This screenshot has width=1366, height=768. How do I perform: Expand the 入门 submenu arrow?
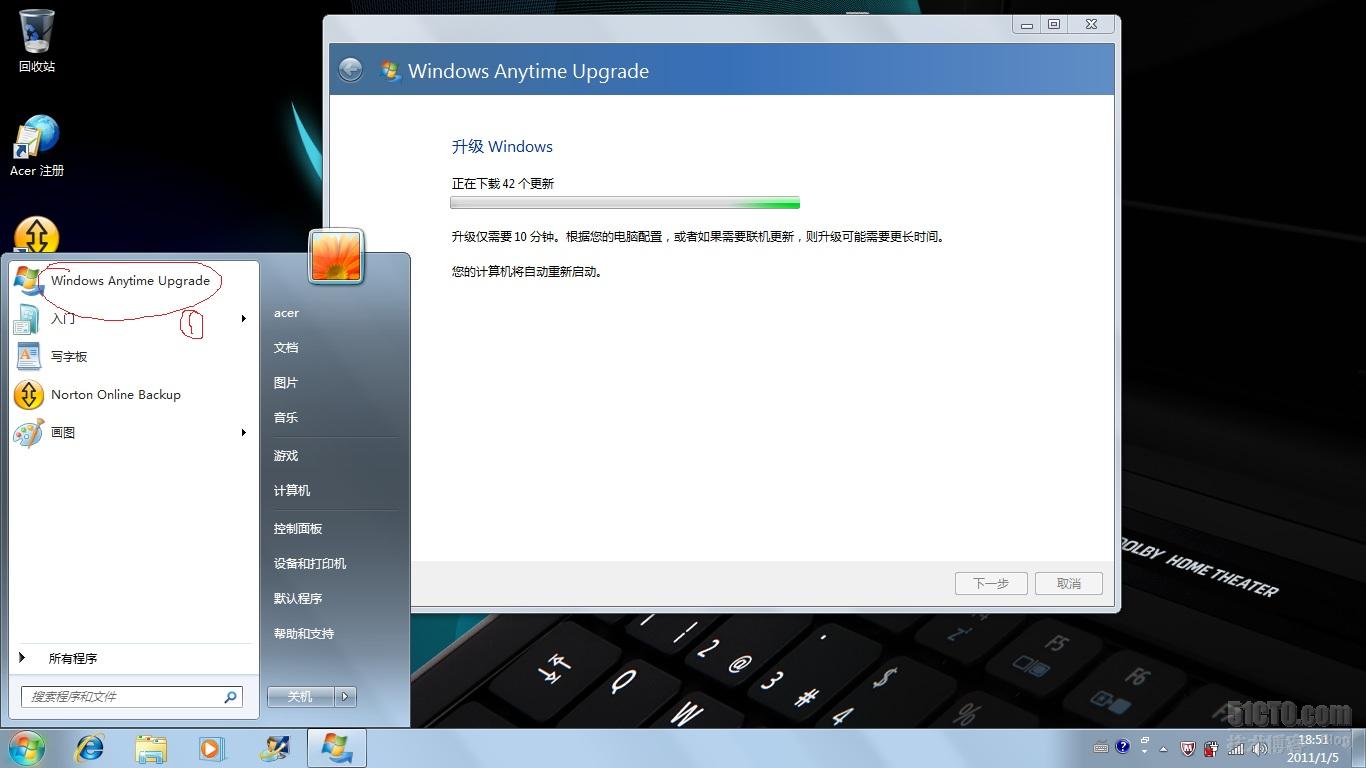(243, 319)
